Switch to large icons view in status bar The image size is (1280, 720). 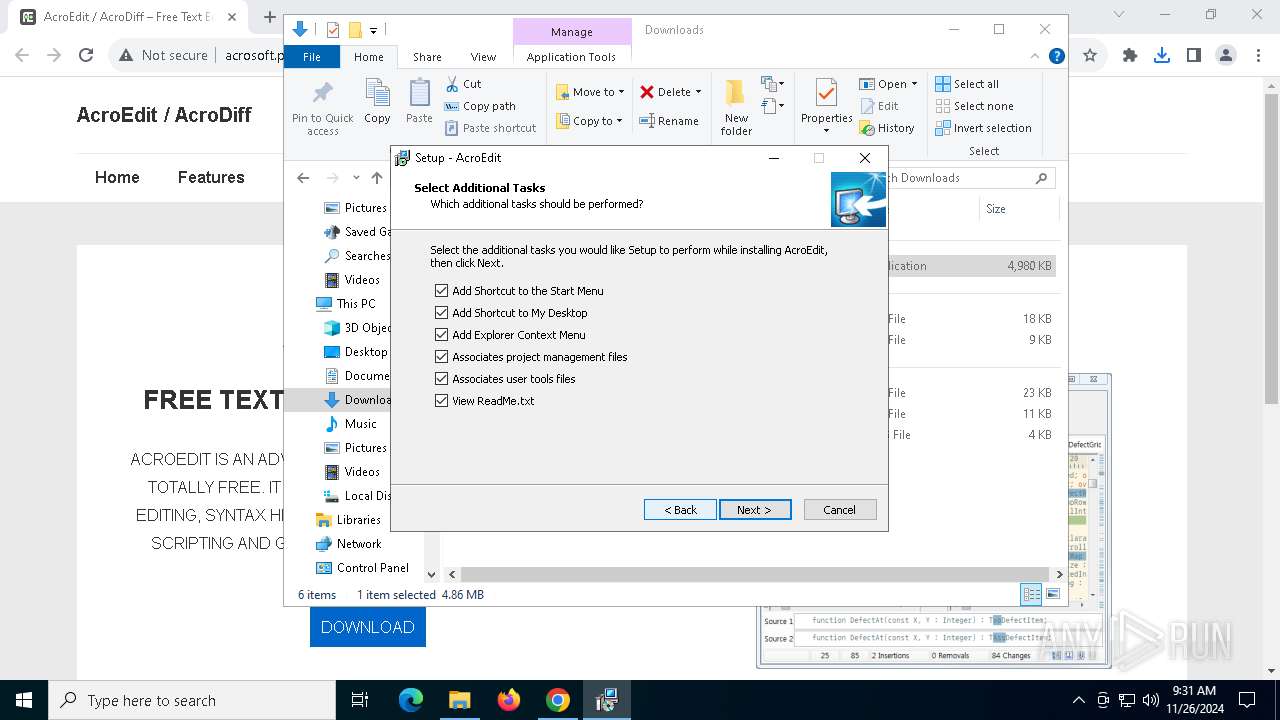1052,595
